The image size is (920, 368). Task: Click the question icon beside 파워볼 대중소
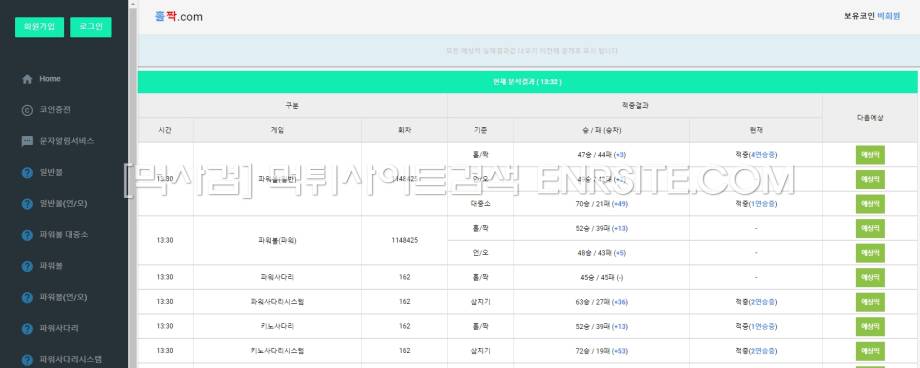tap(27, 235)
